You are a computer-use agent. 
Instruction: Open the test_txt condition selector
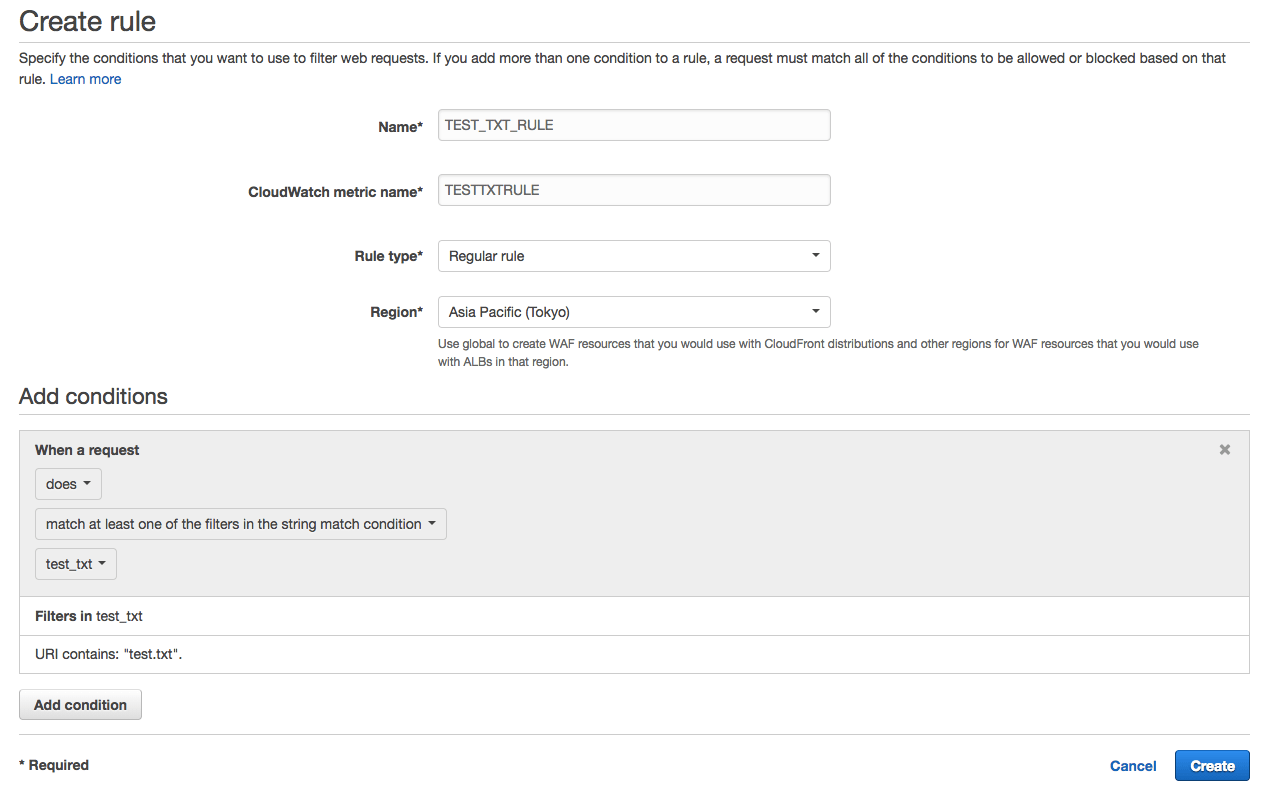coord(76,564)
